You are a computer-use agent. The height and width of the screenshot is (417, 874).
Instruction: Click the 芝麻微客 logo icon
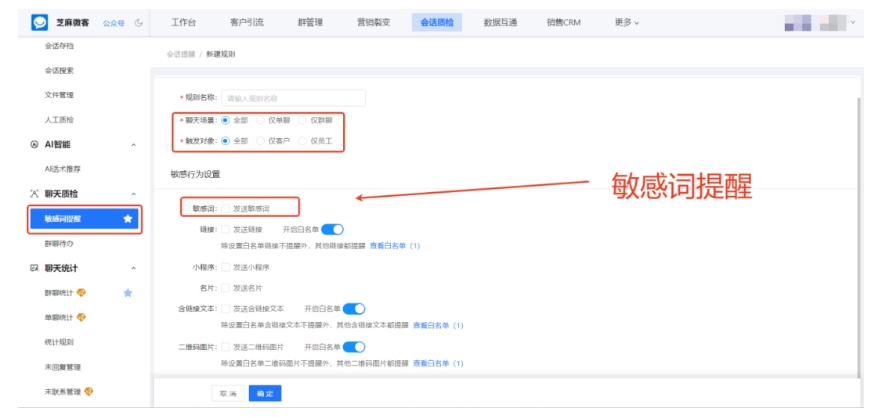(40, 23)
